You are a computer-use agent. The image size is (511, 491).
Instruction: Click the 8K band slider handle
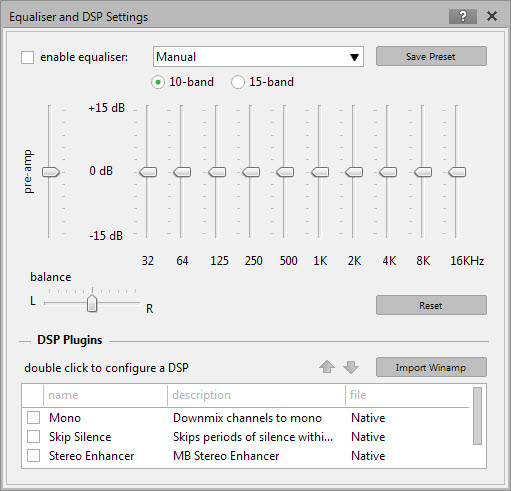pos(423,172)
